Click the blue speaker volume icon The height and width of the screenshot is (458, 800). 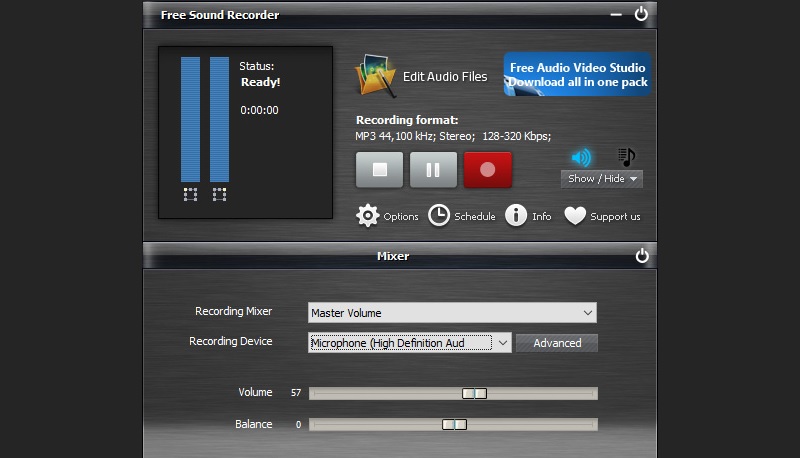point(581,158)
